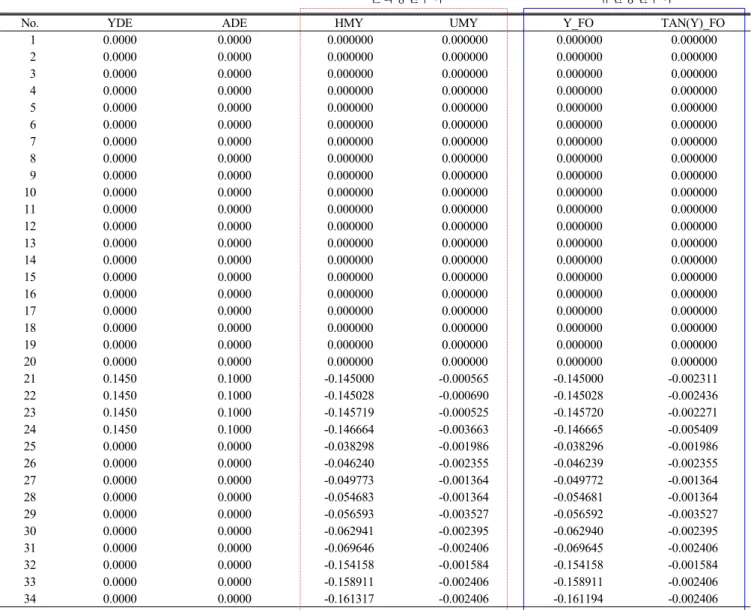Click the ADE column header
751x610 pixels.
pos(234,23)
